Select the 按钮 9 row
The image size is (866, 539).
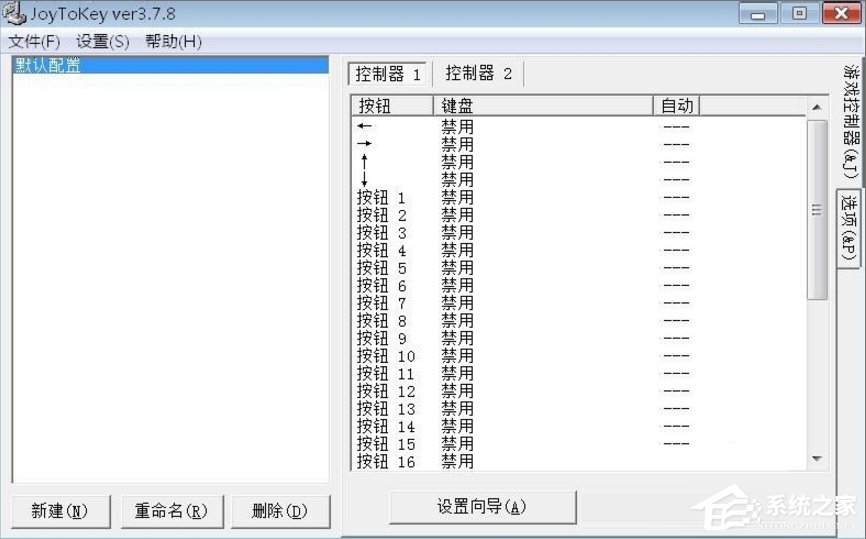[x=579, y=339]
